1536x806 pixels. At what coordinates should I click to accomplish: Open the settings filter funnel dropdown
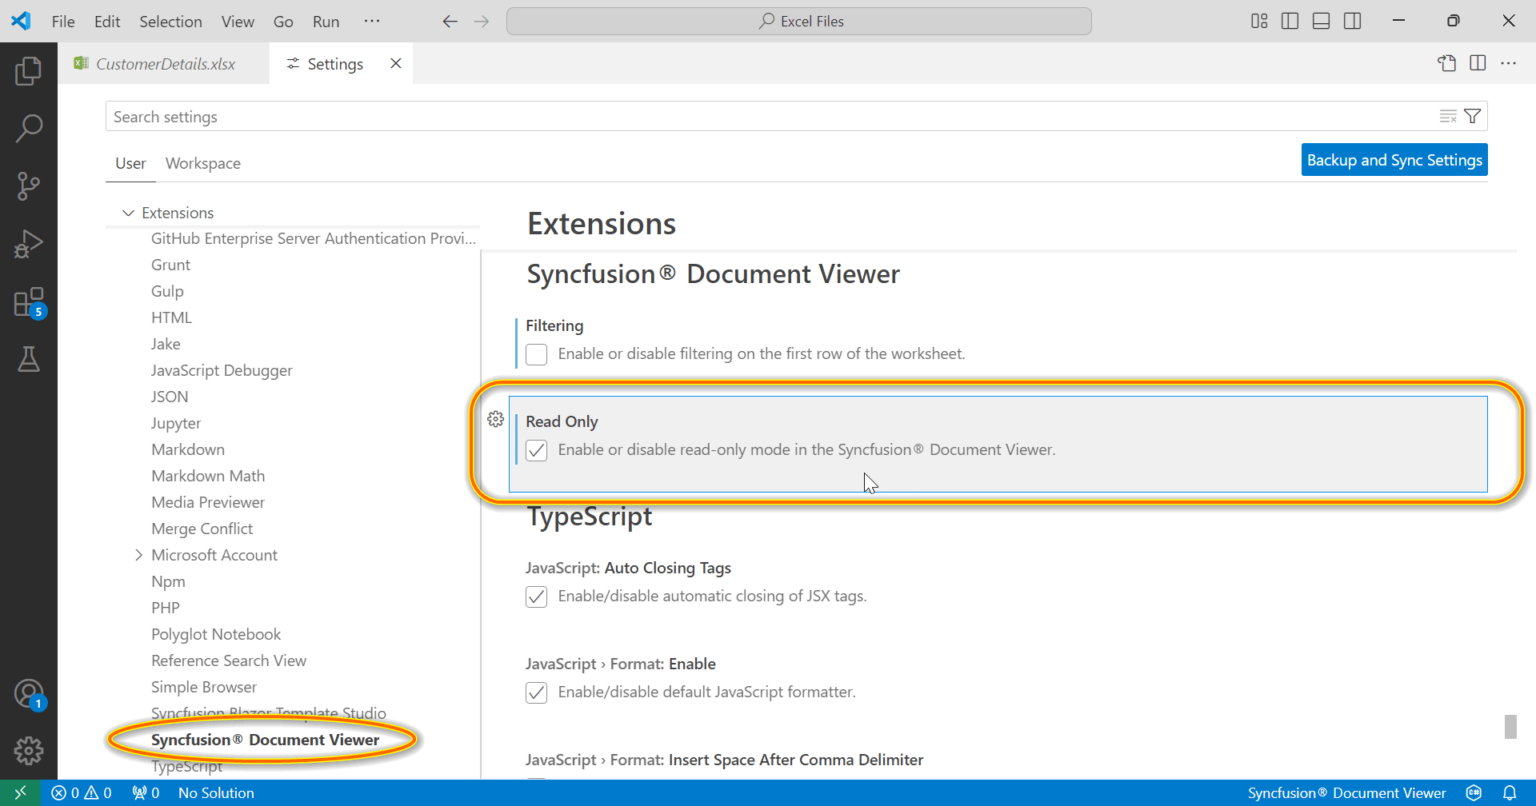[1472, 115]
